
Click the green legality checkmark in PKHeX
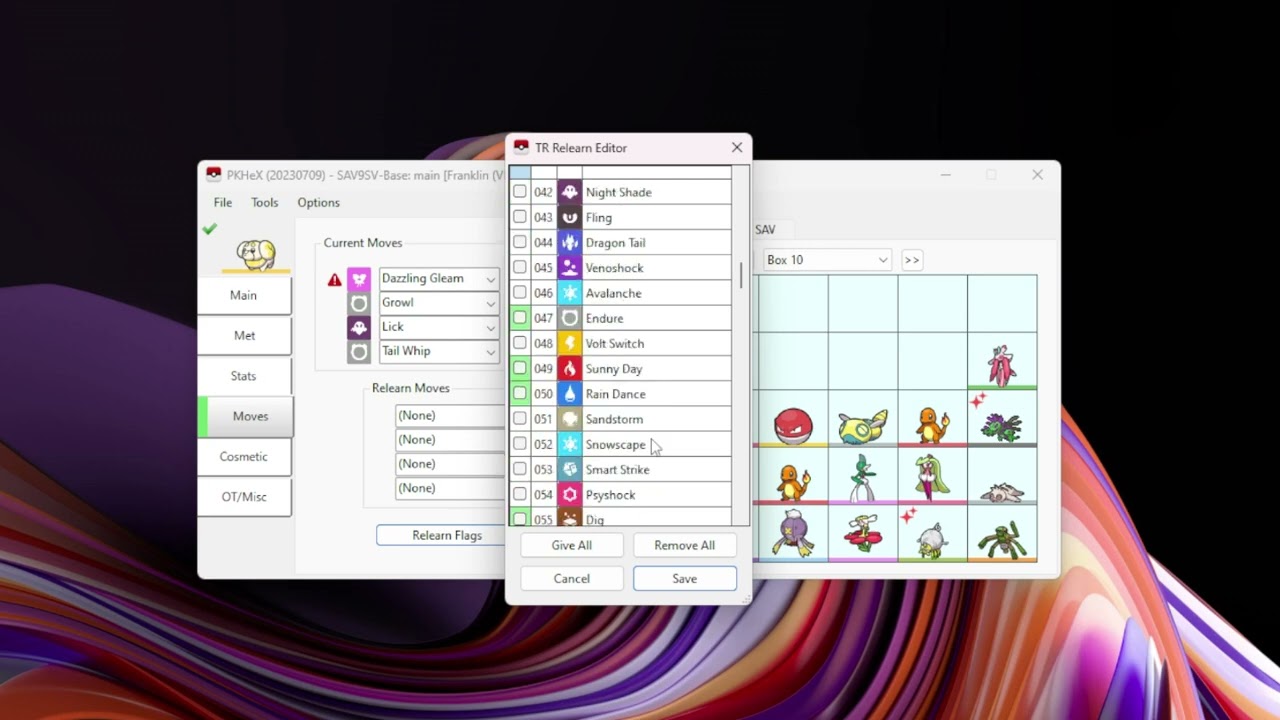tap(209, 229)
